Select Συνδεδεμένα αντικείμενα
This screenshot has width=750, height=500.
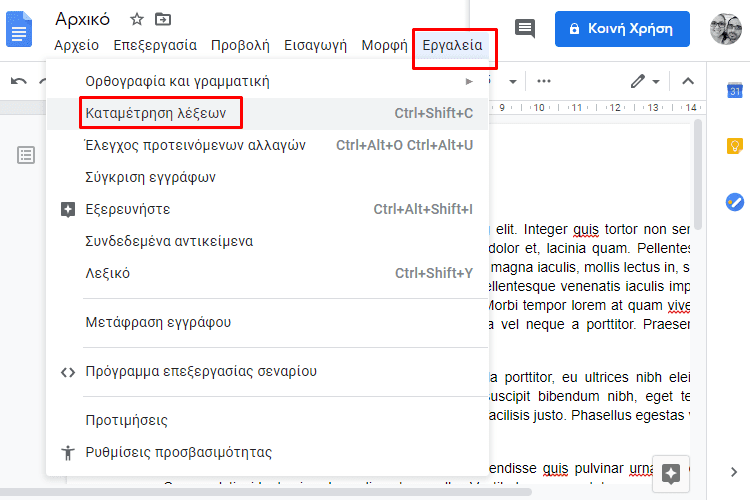(267, 242)
